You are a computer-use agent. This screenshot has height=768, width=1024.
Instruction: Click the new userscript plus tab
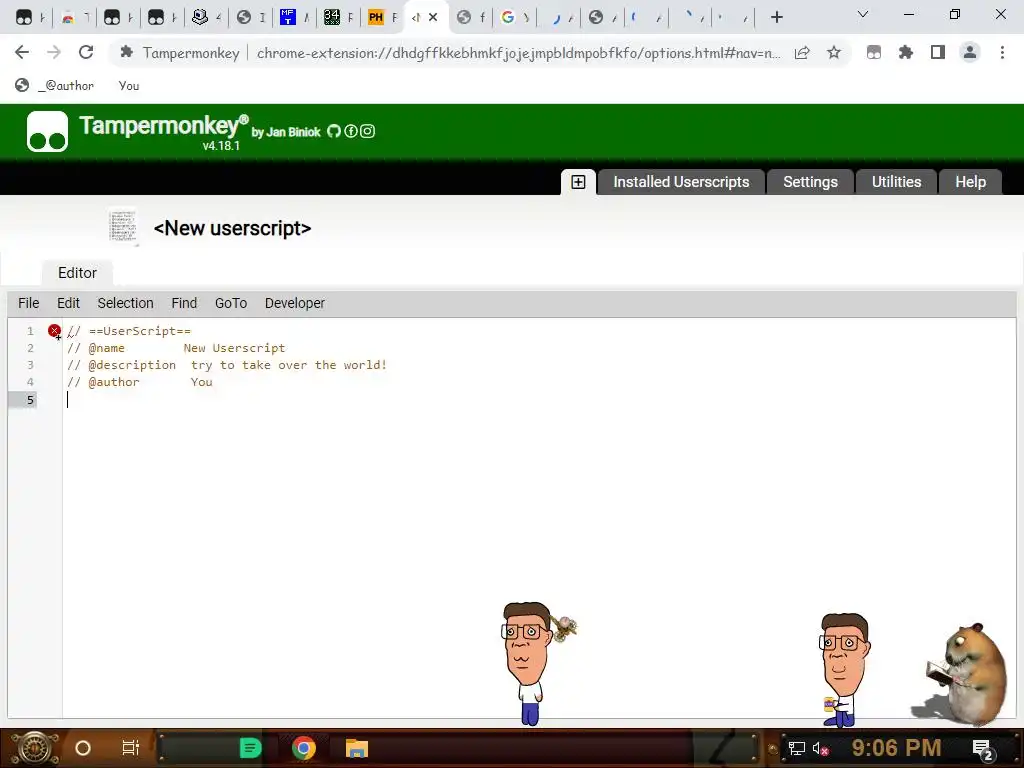[x=578, y=182]
